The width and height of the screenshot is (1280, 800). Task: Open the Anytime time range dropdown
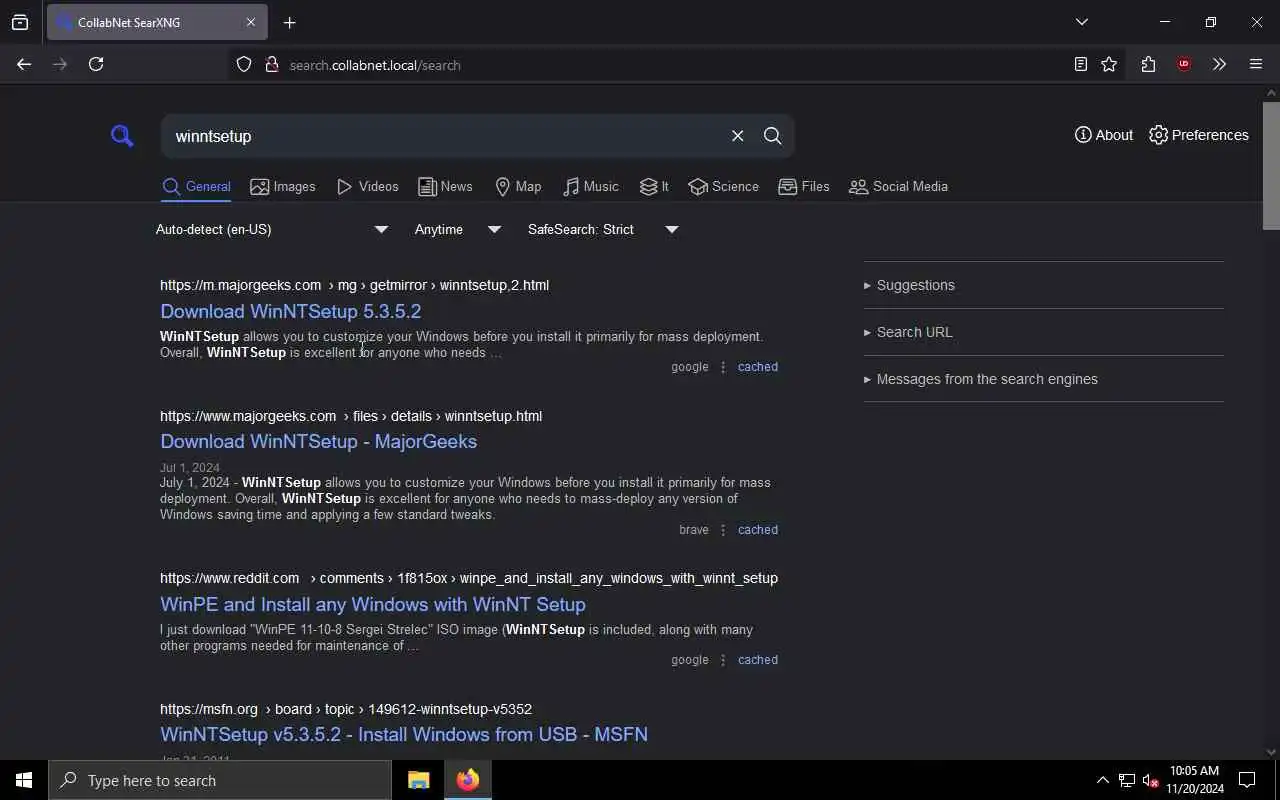pos(458,229)
